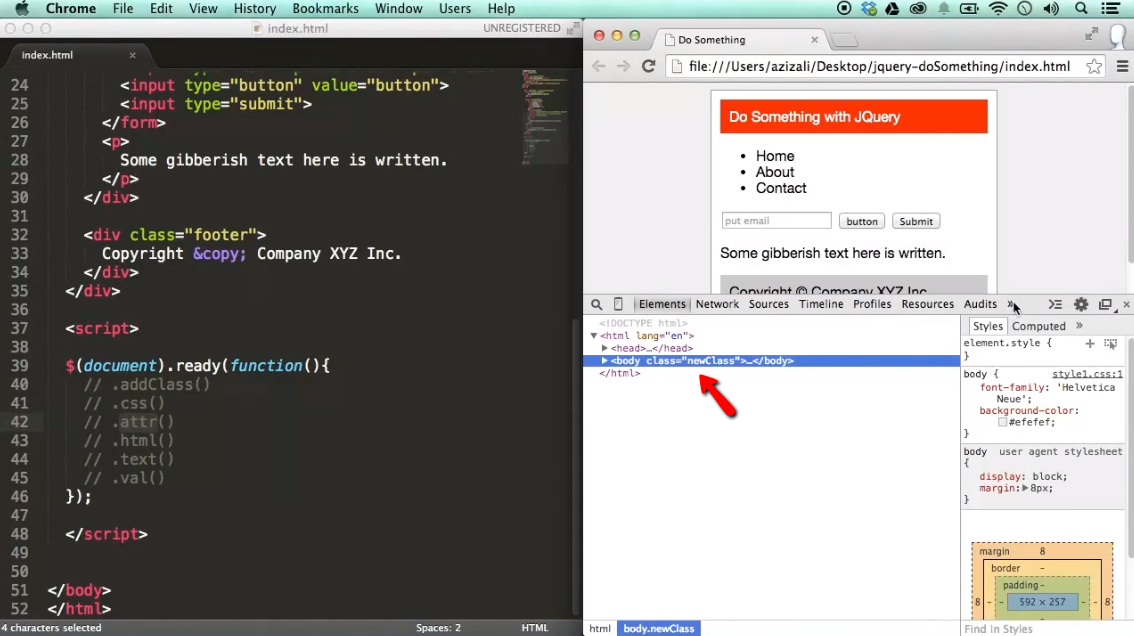Open the DevTools settings gear
Image resolution: width=1134 pixels, height=636 pixels.
coord(1081,305)
